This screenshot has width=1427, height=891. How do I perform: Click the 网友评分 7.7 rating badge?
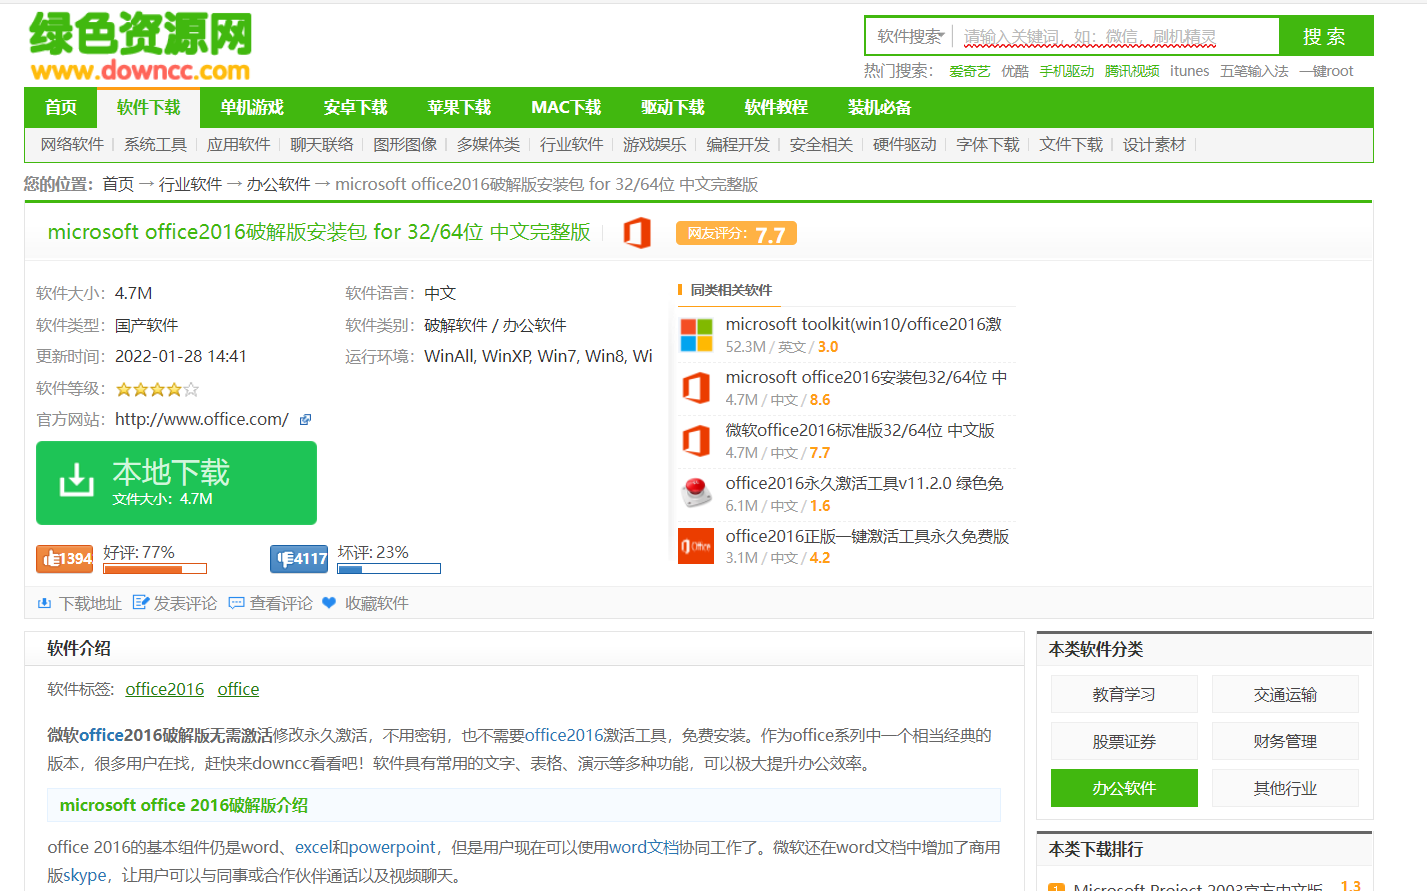click(736, 233)
